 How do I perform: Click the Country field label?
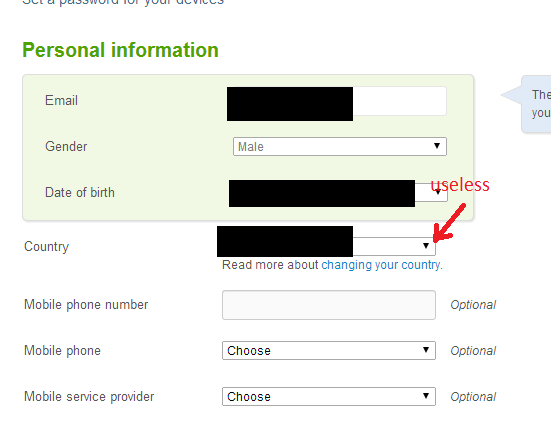[46, 246]
